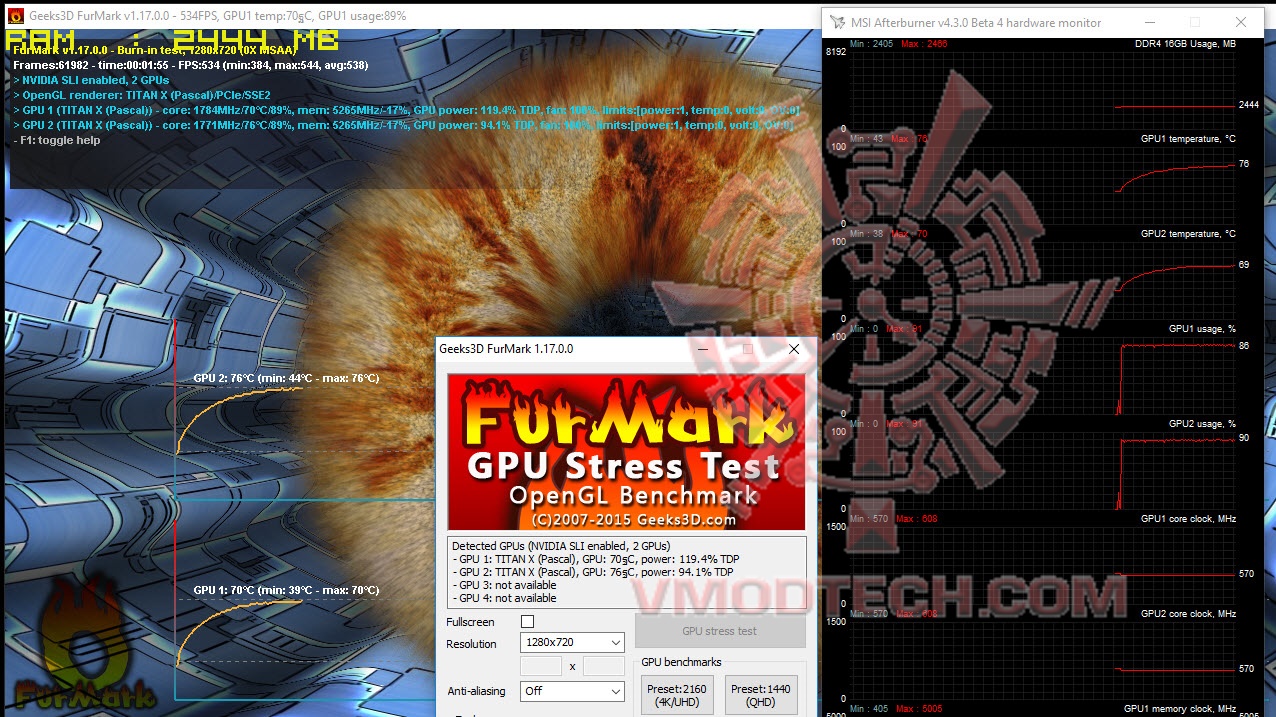This screenshot has width=1276, height=717.
Task: Open the Anti-aliasing dropdown set to Off
Action: 574,691
